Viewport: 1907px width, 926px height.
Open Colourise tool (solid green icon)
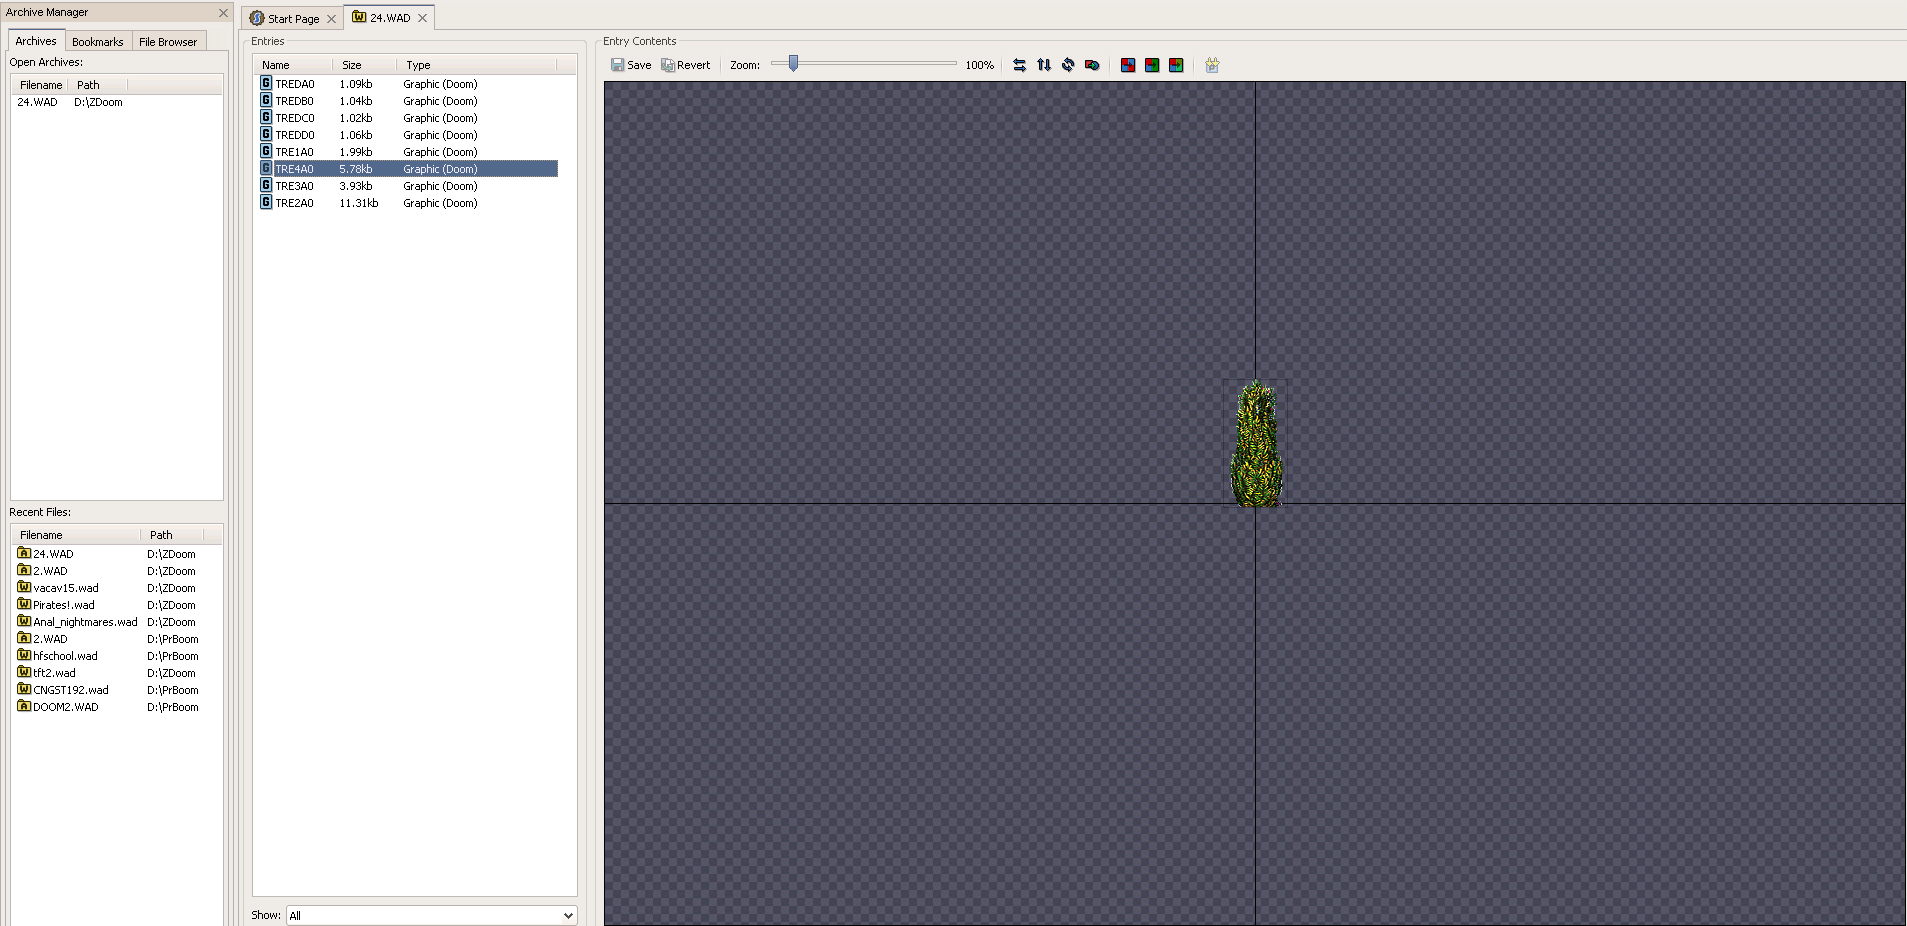[1152, 65]
